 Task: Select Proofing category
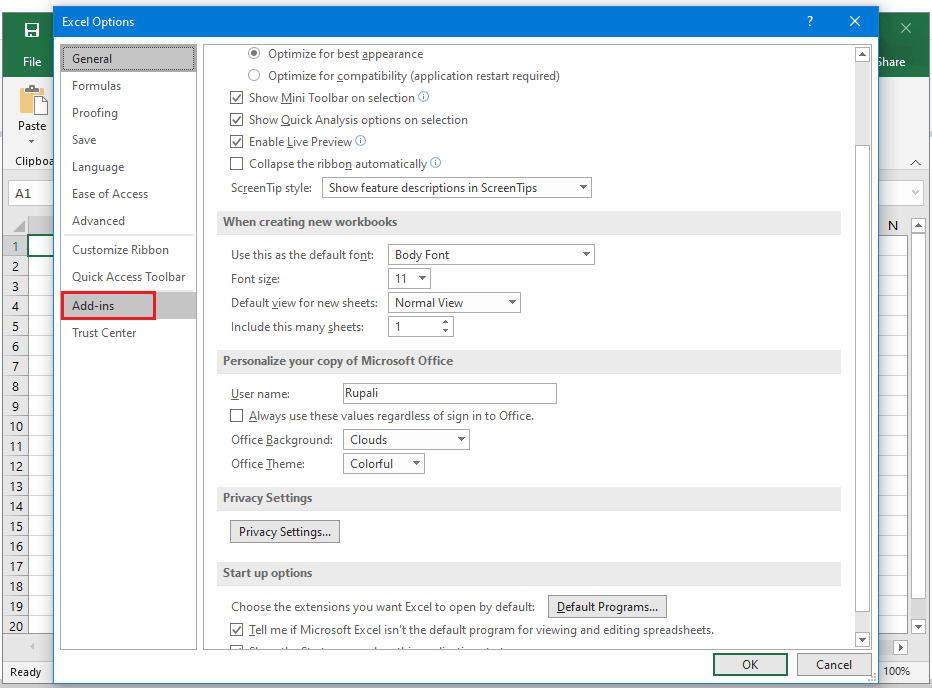[128, 112]
